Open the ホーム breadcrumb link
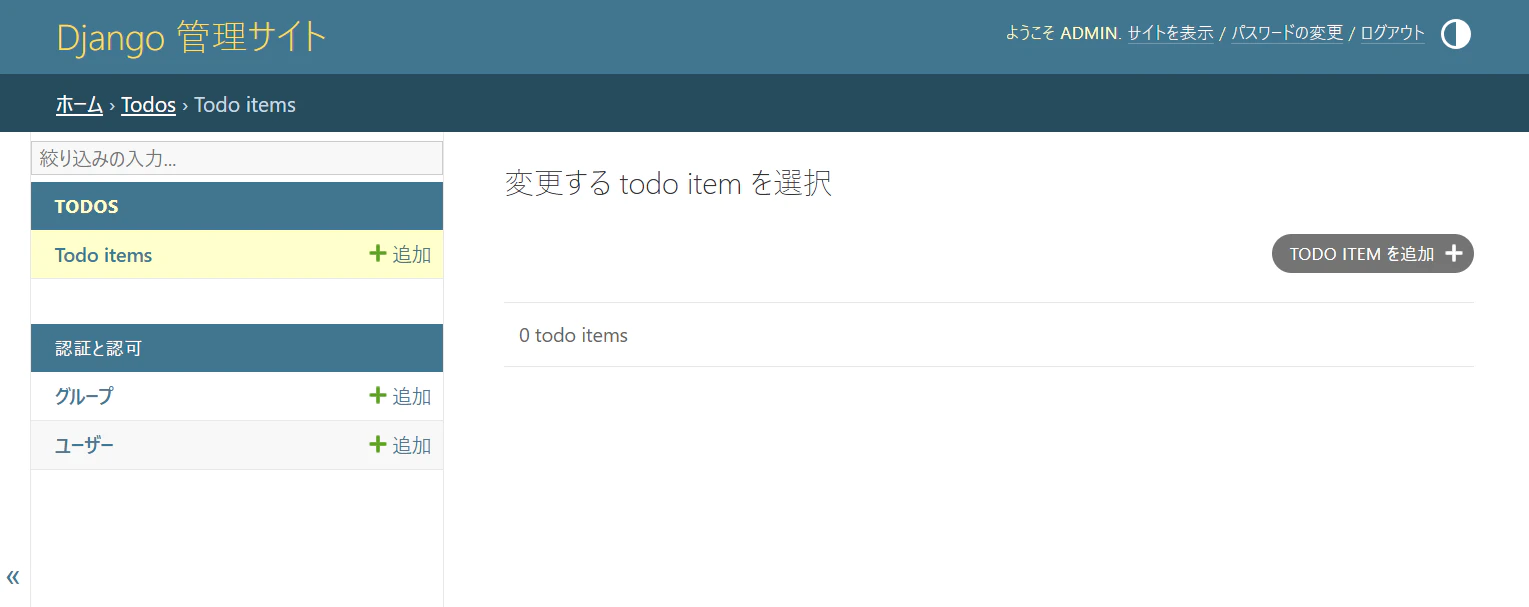The image size is (1529, 607). click(79, 104)
